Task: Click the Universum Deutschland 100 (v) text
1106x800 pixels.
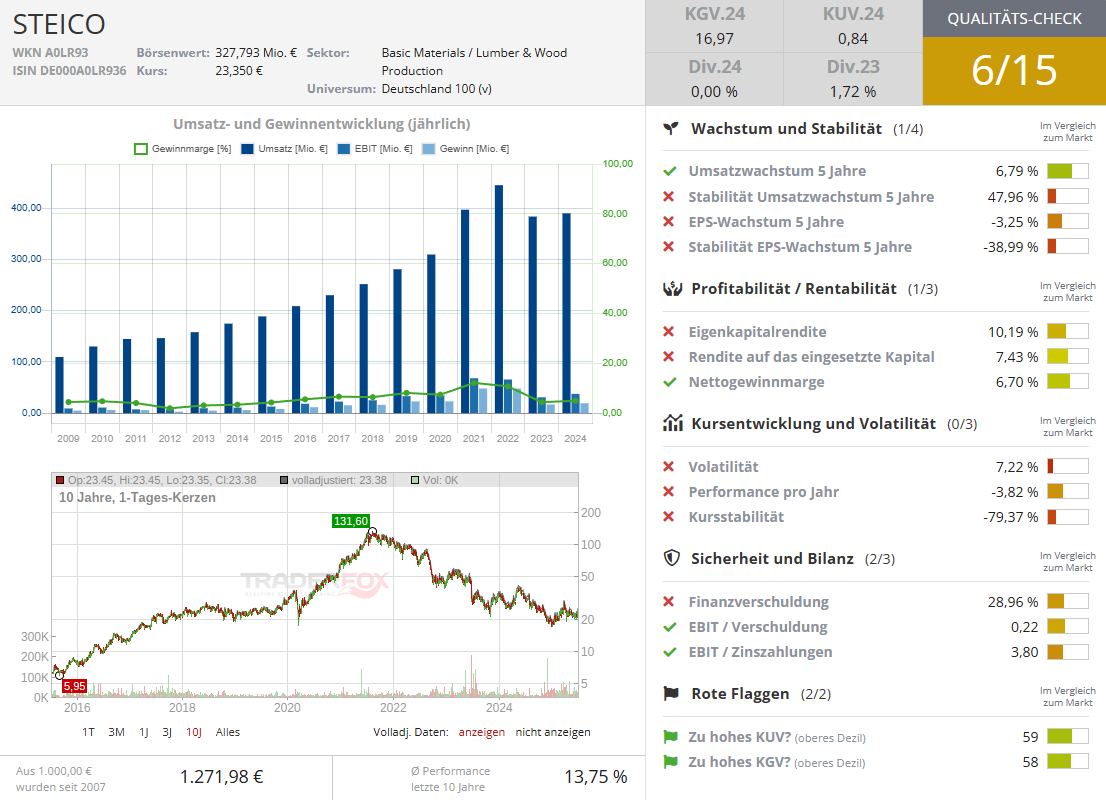Action: click(437, 89)
